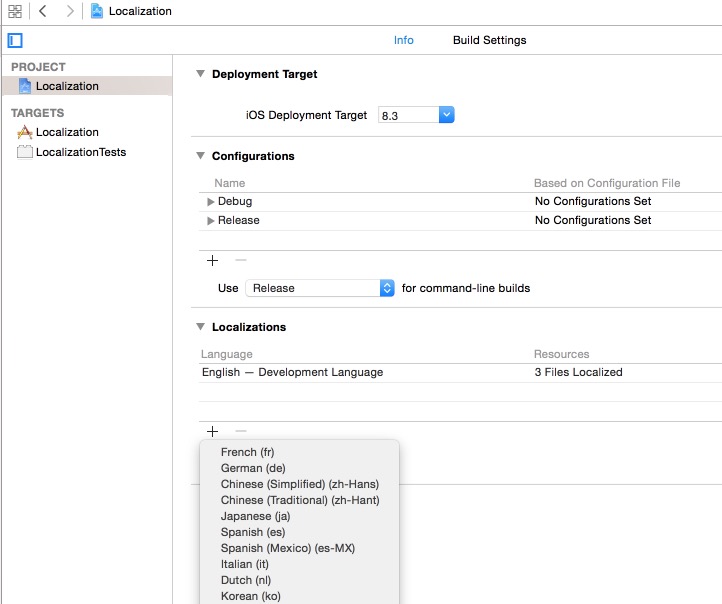
Task: Open the iOS Deployment Target dropdown arrow
Action: point(447,115)
